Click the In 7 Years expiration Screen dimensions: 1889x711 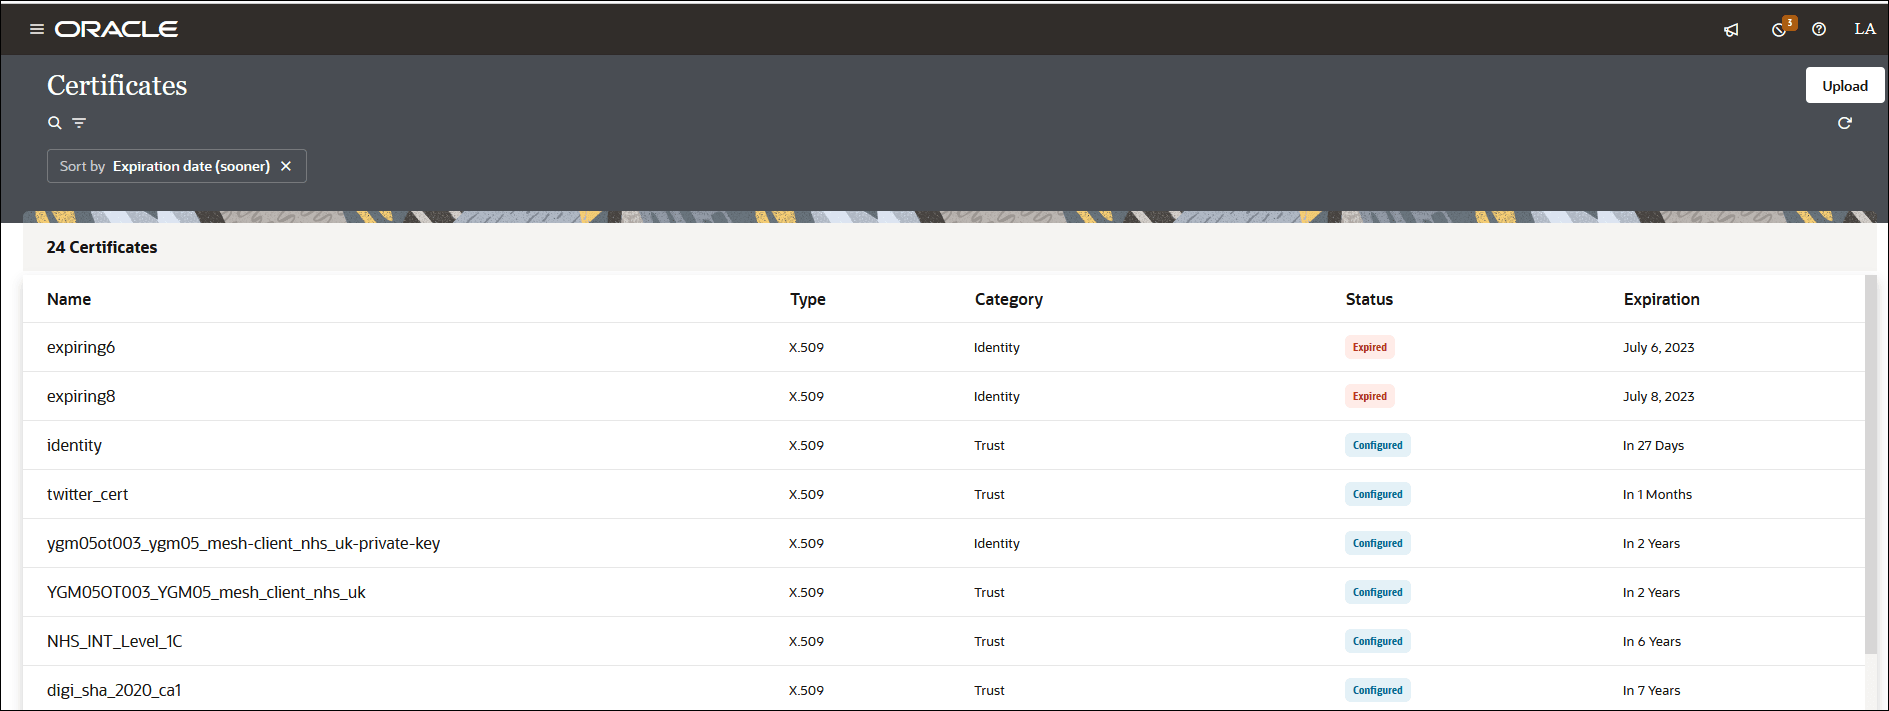pos(1652,690)
